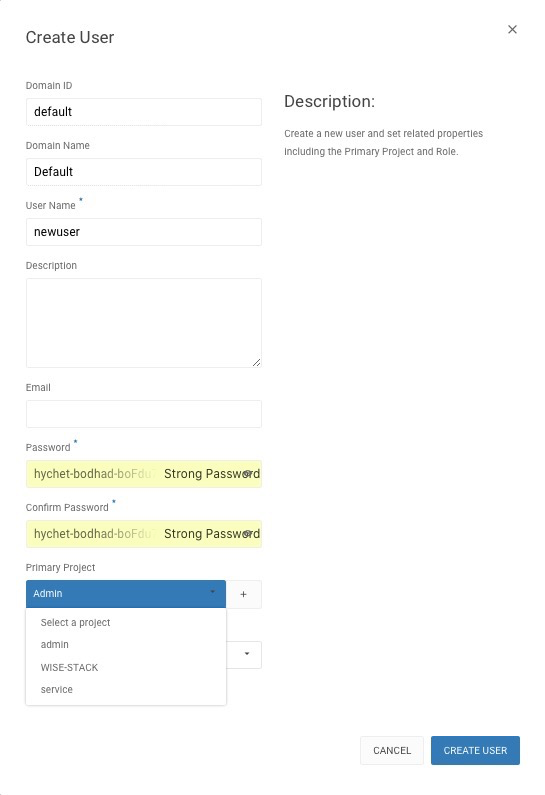545x795 pixels.
Task: Pick WISE-STACK from the project list
Action: pyautogui.click(x=69, y=668)
